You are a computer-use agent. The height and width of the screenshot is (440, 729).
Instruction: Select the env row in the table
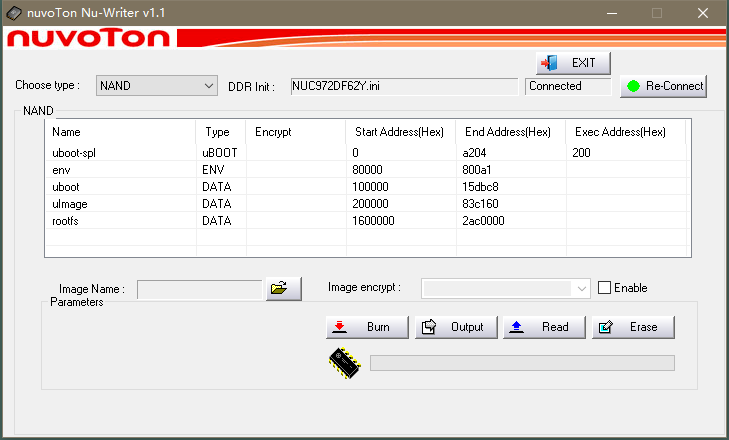pos(366,170)
